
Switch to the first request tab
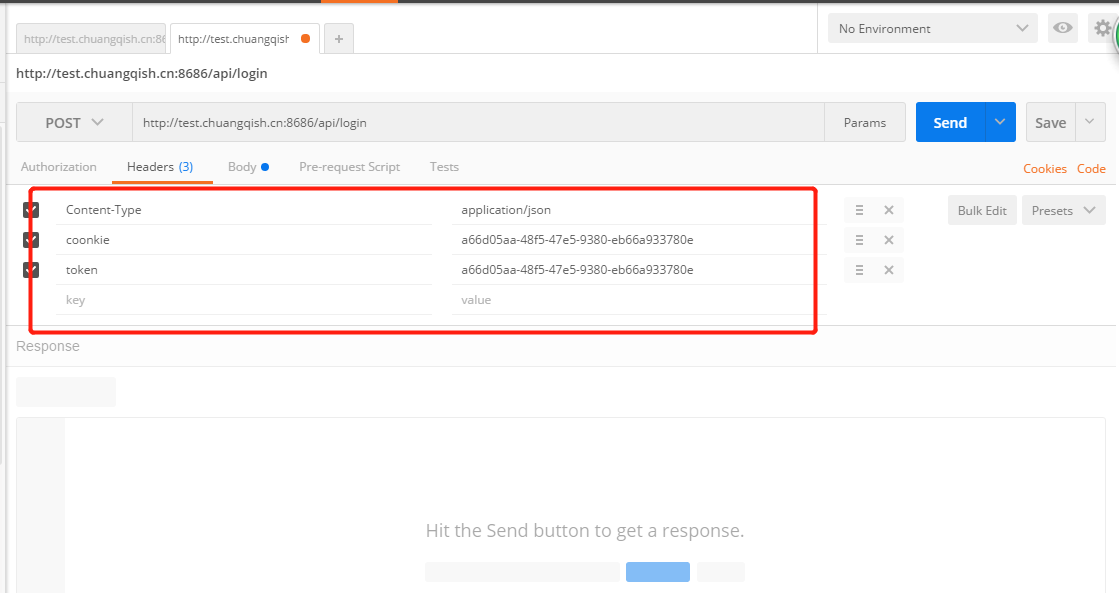[x=91, y=39]
